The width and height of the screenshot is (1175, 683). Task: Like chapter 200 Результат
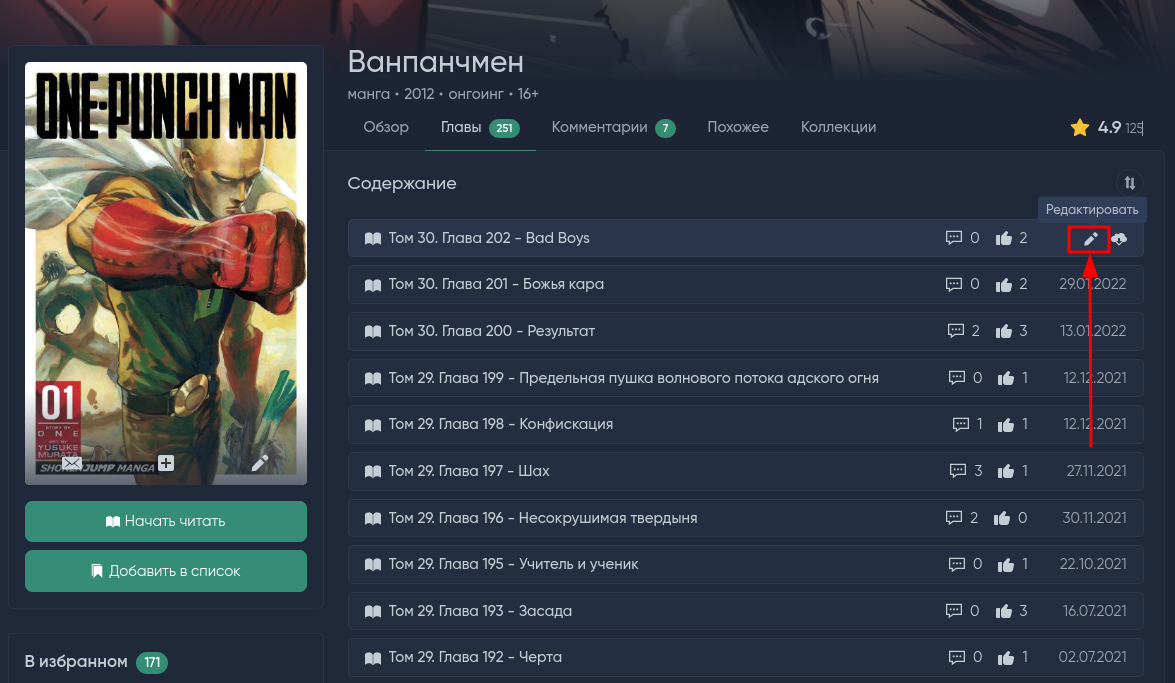[1003, 331]
